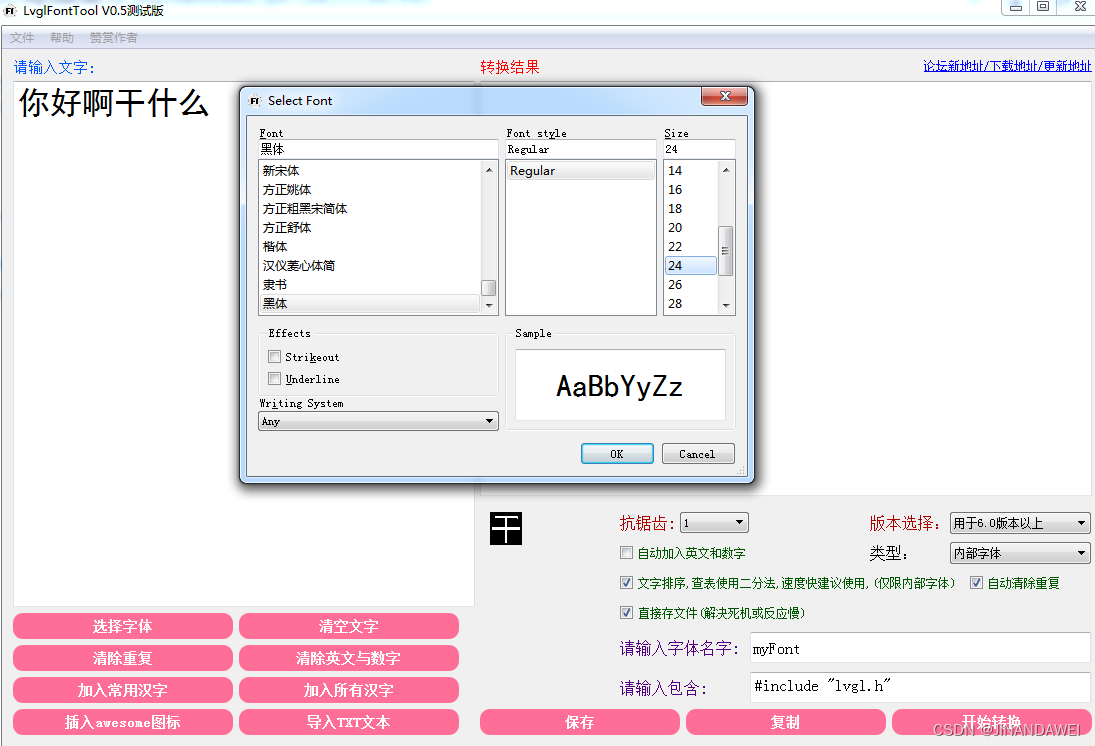Image resolution: width=1095 pixels, height=746 pixels.
Task: Click the LvglFontTool title bar app icon
Action: (x=10, y=10)
